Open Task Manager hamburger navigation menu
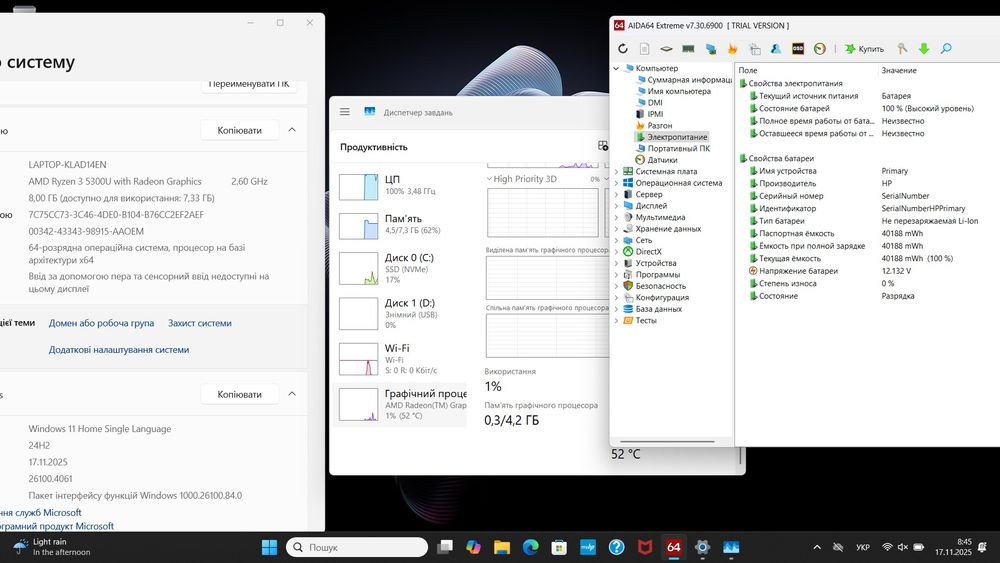 click(345, 112)
